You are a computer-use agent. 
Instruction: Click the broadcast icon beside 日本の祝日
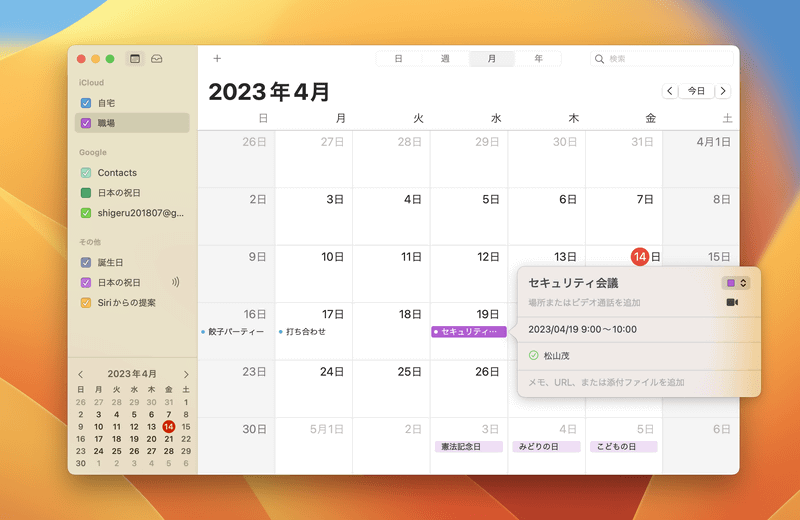pos(176,282)
